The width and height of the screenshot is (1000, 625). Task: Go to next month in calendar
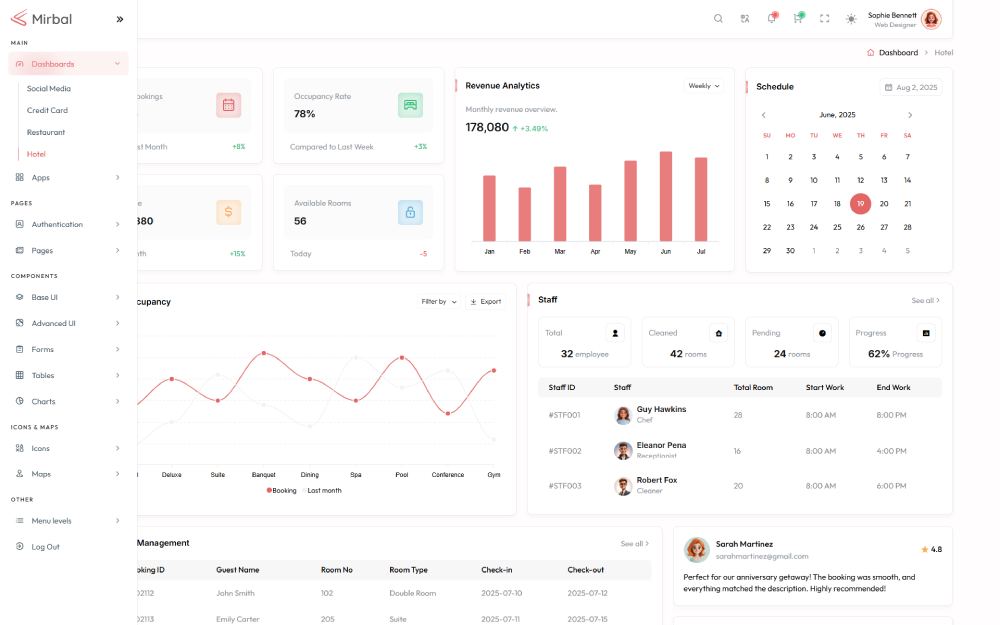click(910, 115)
